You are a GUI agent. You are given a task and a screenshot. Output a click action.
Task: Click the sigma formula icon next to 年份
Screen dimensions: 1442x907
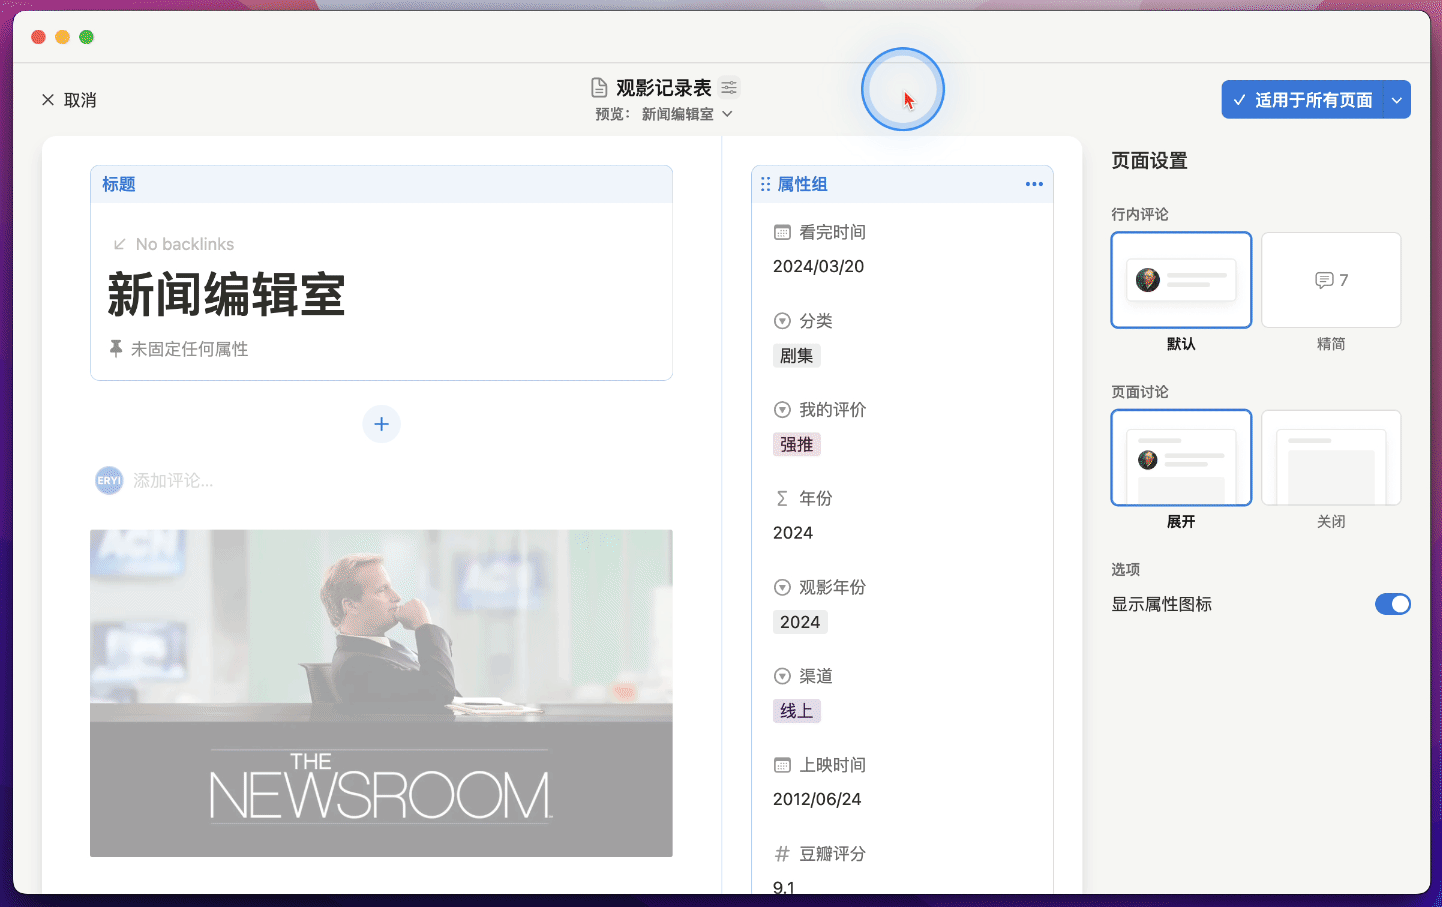click(x=782, y=498)
